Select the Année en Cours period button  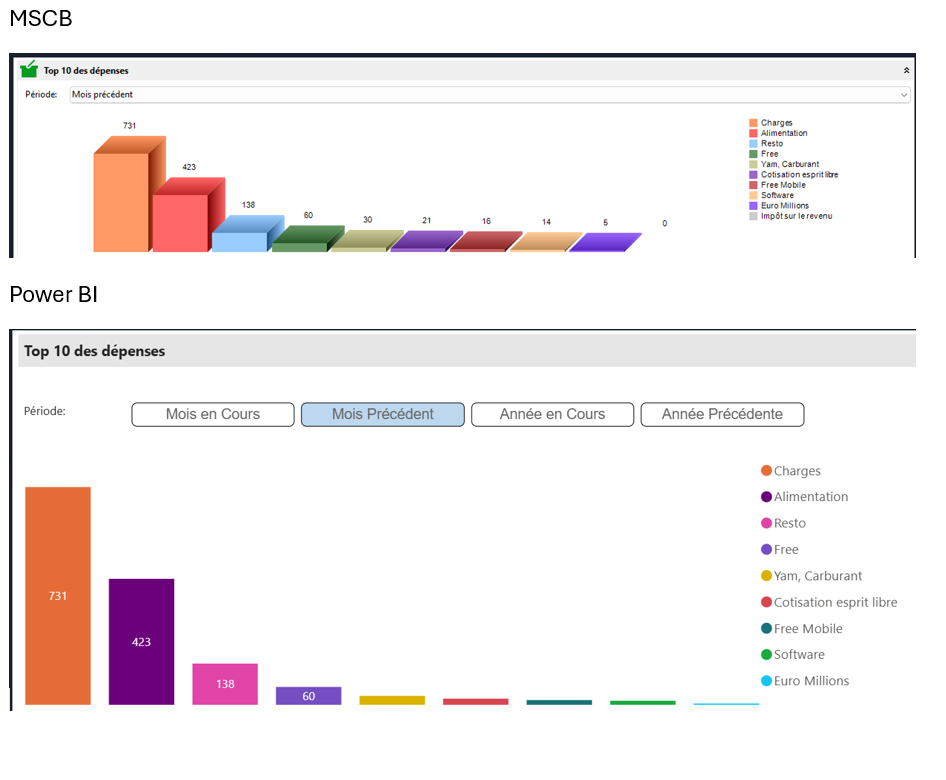552,414
